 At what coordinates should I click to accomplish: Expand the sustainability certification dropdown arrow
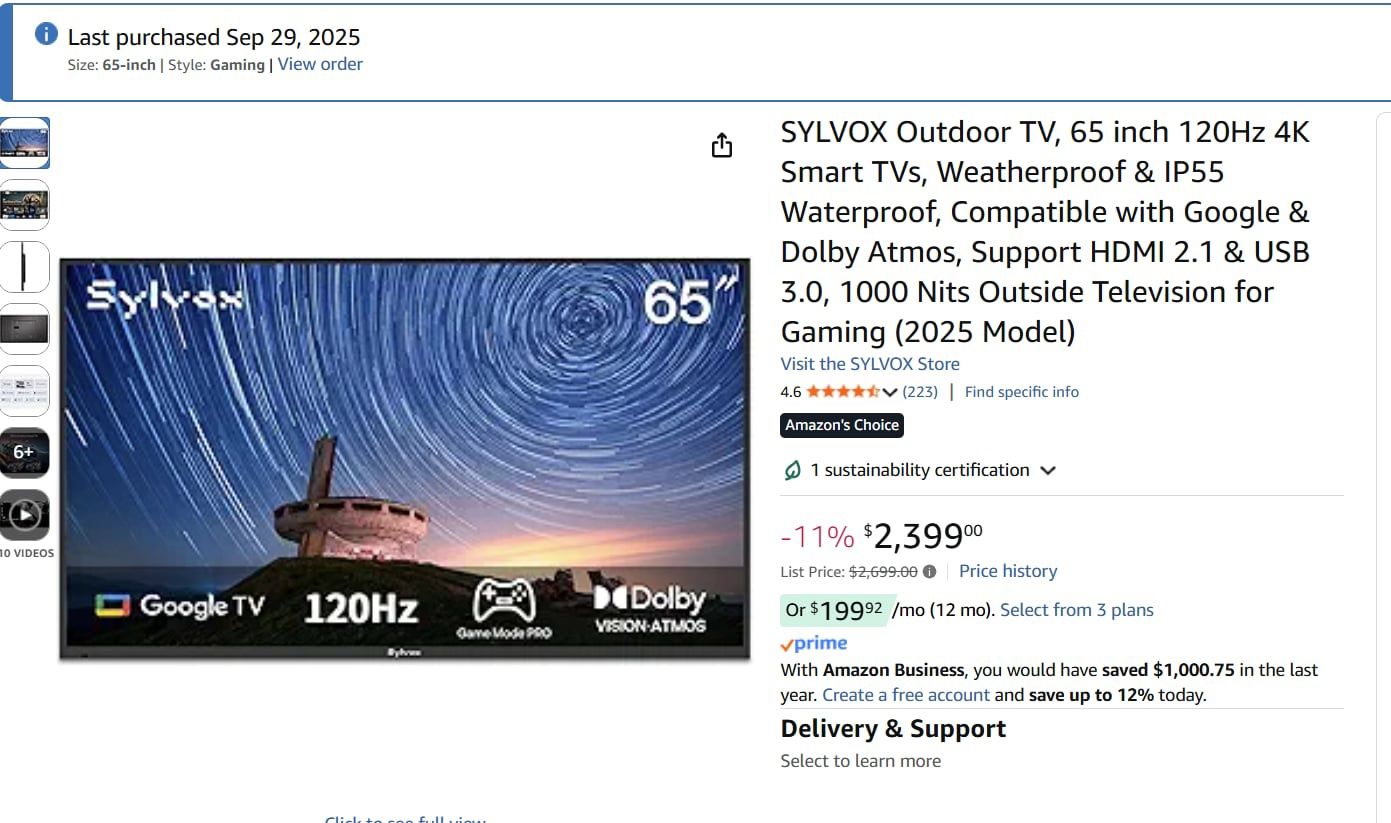coord(1048,470)
